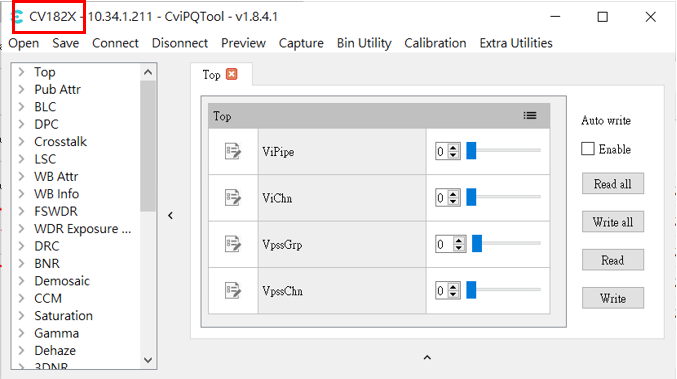Collapse the left tree panel arrow
This screenshot has height=379, width=677.
tap(171, 215)
